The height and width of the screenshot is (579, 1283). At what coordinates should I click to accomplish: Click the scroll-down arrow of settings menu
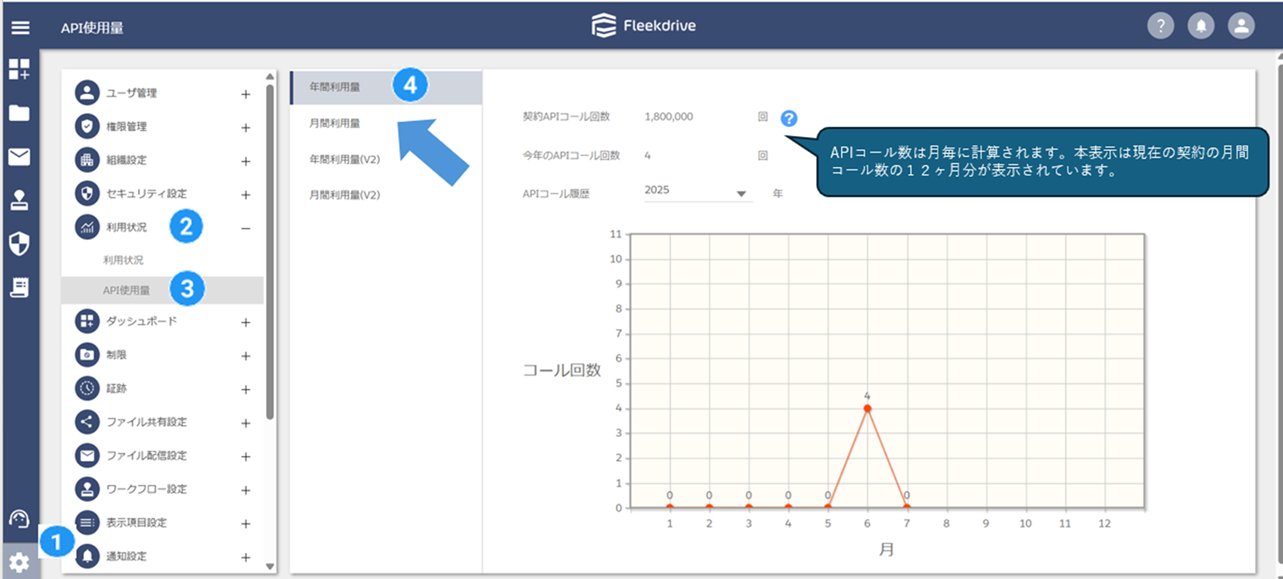coord(270,565)
